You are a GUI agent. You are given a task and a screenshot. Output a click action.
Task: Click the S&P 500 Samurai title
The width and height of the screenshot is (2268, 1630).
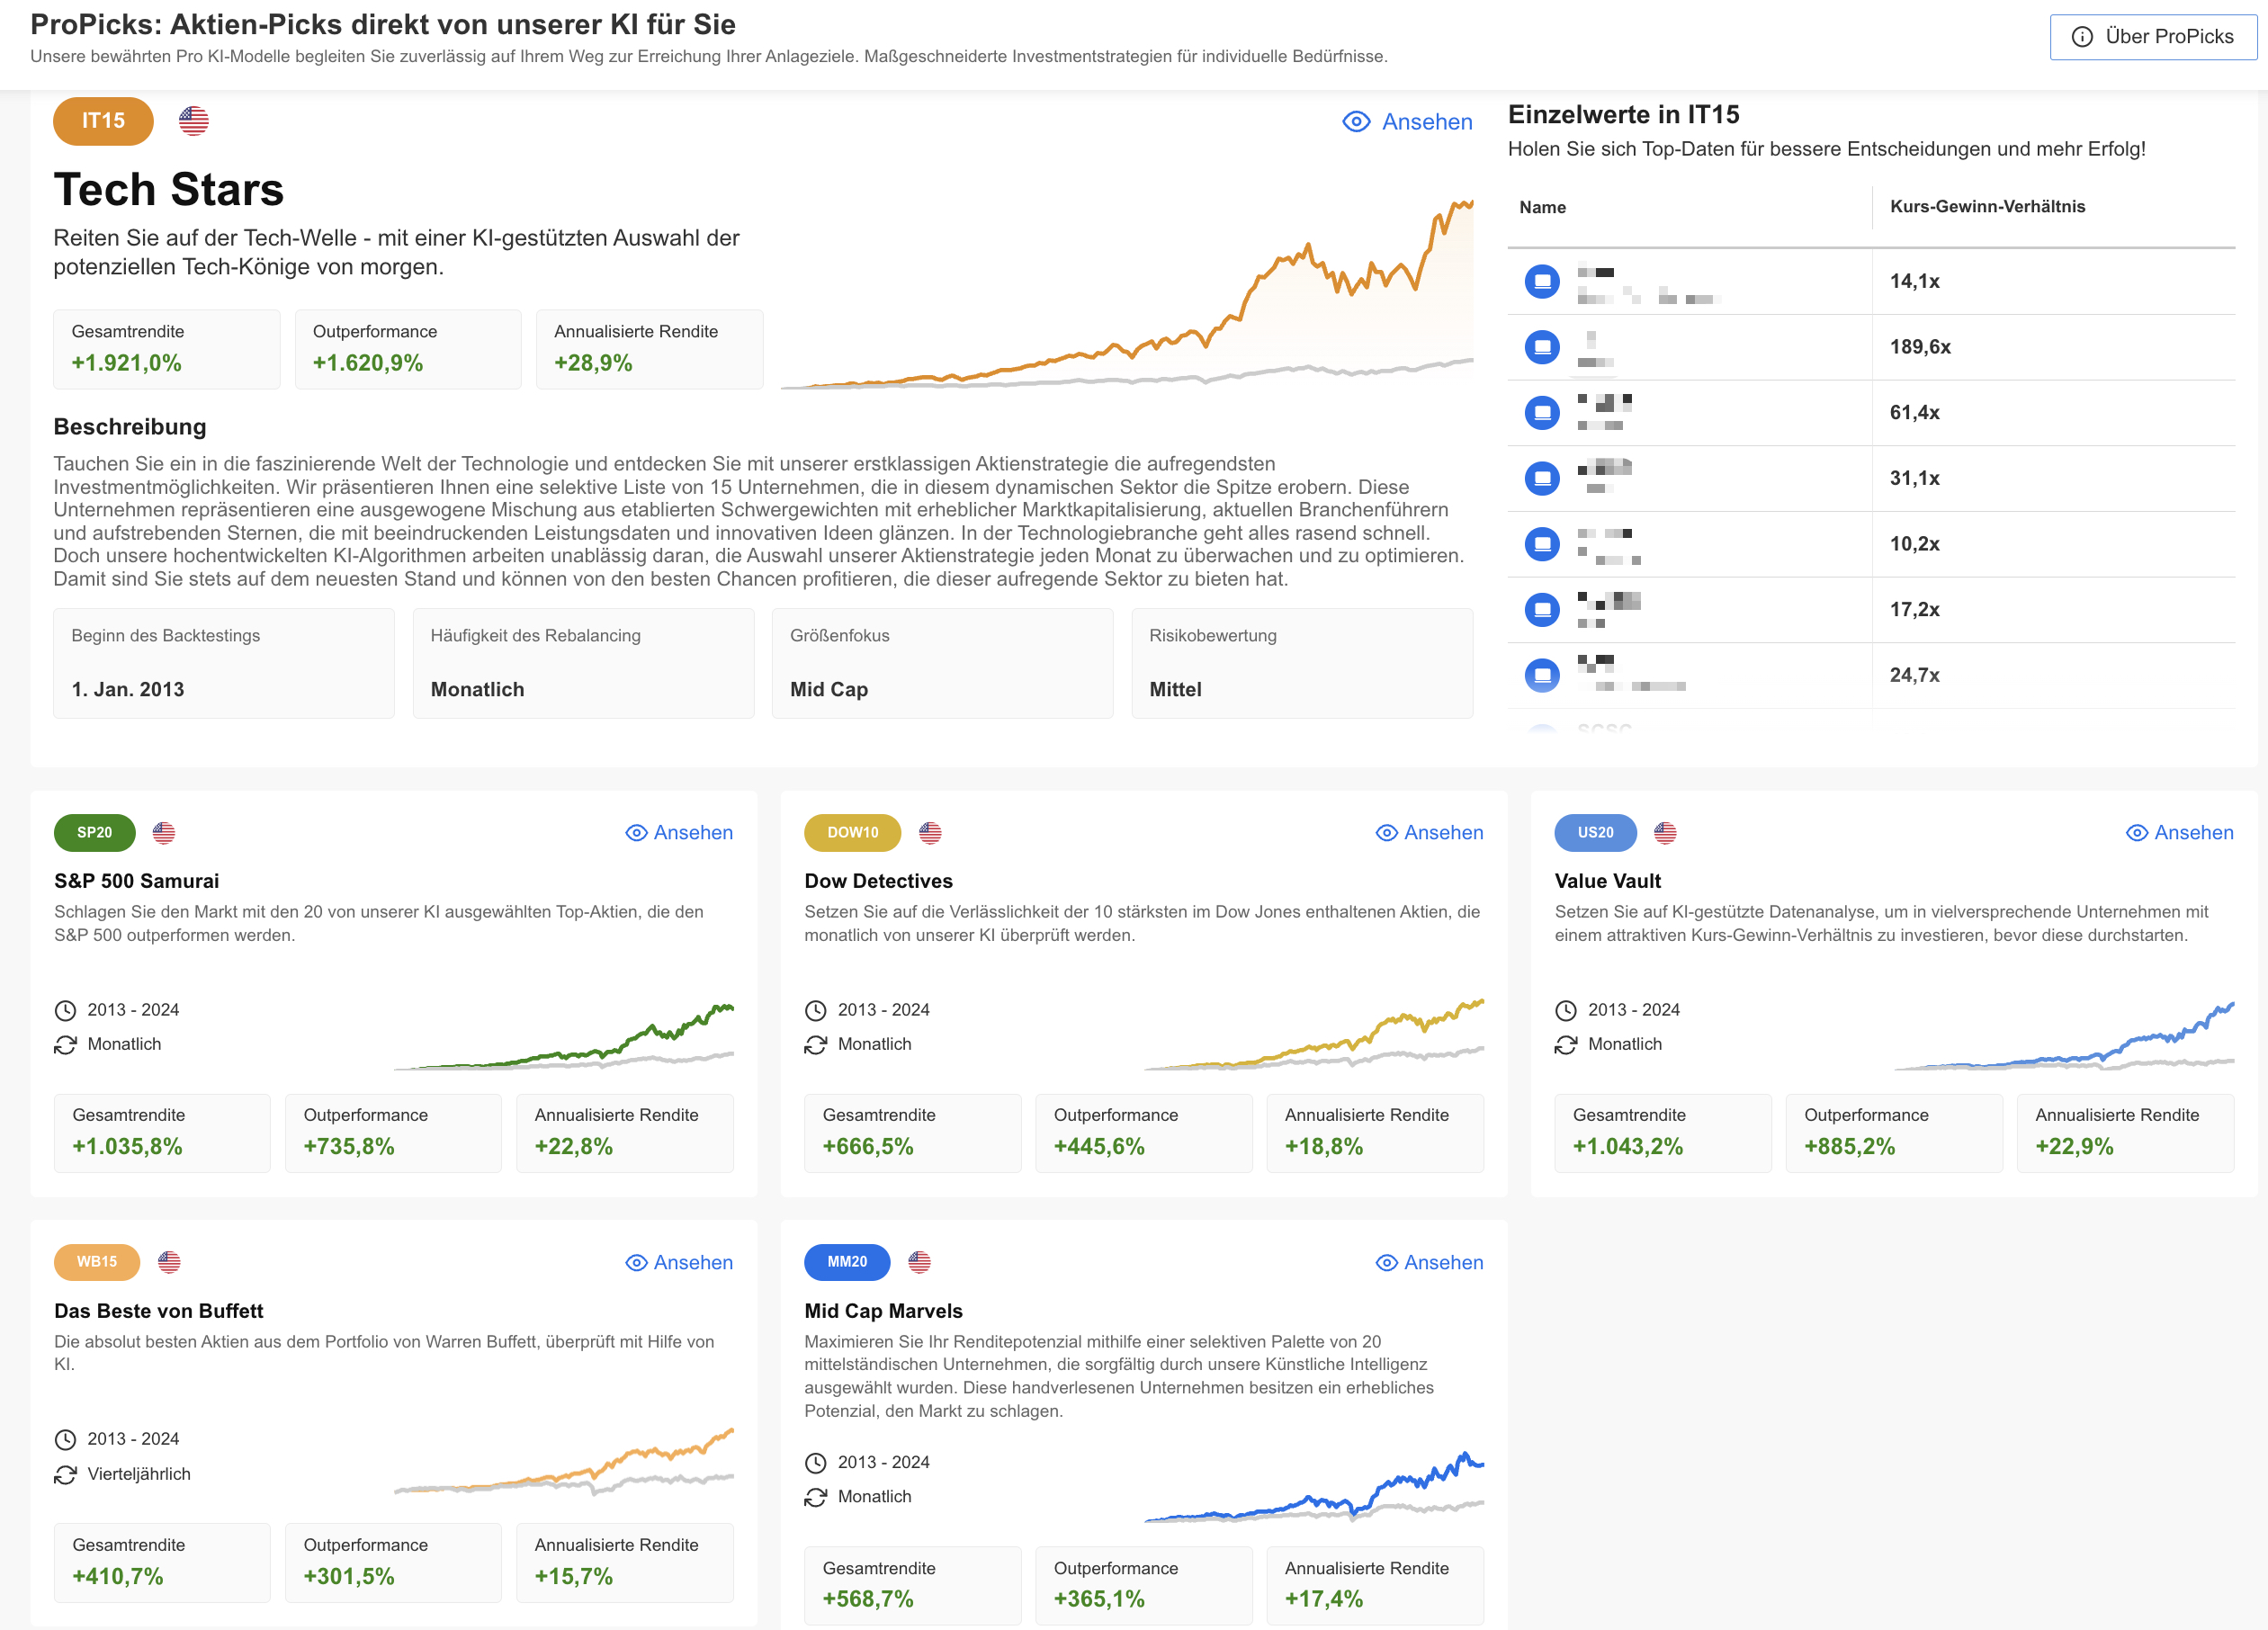tap(136, 881)
